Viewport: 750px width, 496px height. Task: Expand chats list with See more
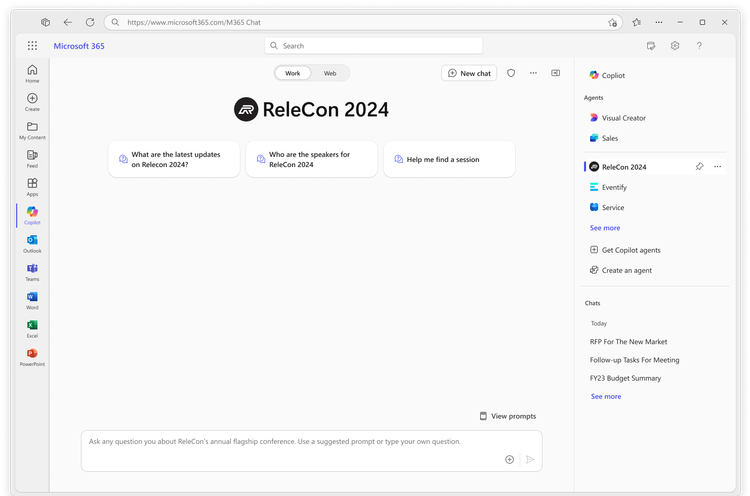click(x=606, y=396)
